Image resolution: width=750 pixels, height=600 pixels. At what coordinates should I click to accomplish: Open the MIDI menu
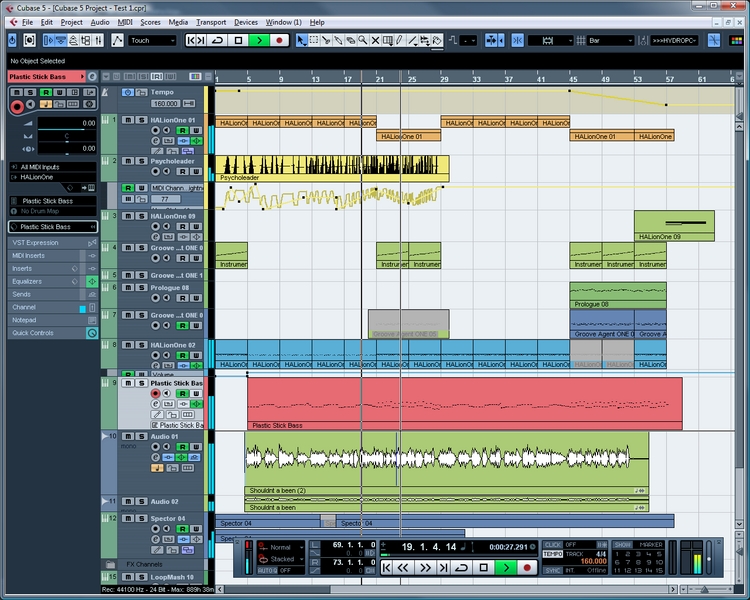pos(125,22)
